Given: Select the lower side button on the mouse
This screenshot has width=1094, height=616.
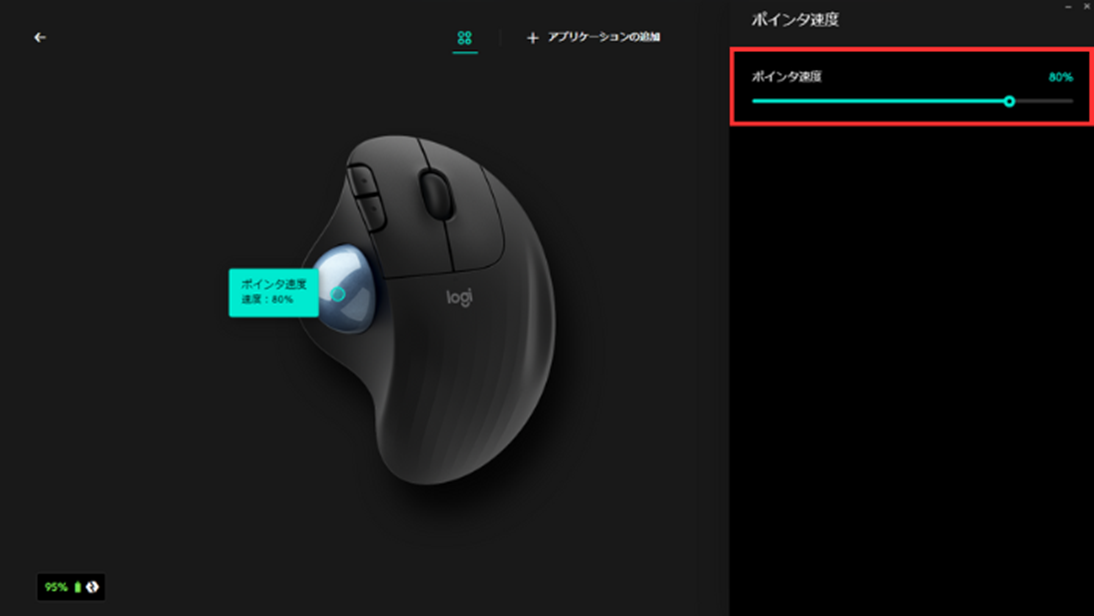Looking at the screenshot, I should [x=372, y=213].
